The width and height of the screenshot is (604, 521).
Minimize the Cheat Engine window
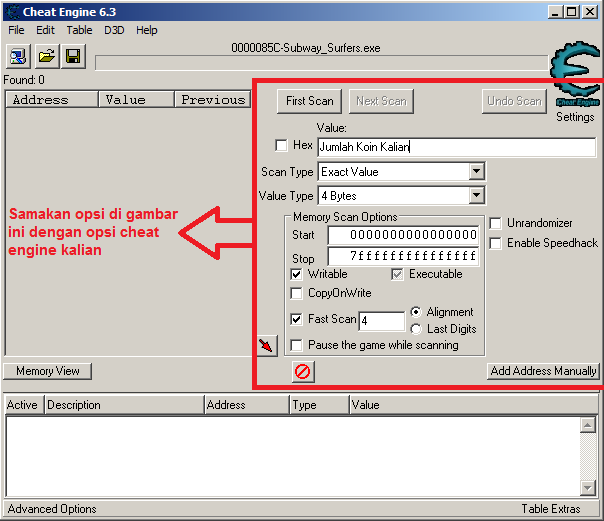(555, 12)
